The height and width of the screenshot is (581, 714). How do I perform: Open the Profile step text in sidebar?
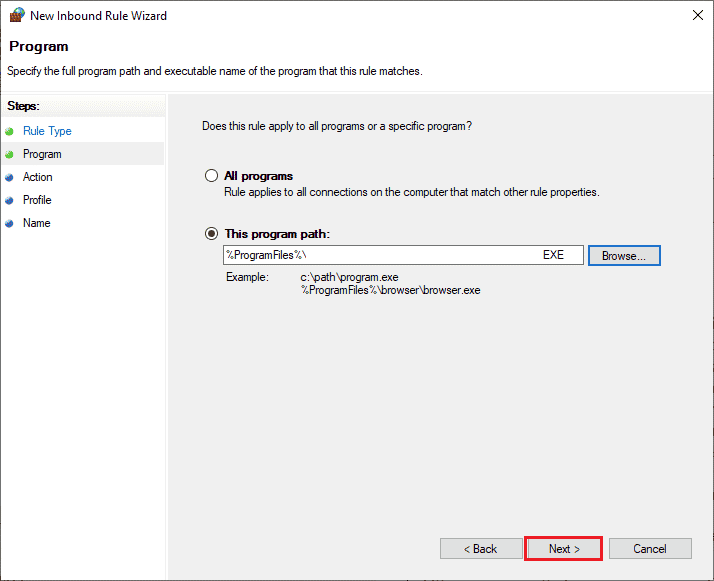(x=37, y=200)
